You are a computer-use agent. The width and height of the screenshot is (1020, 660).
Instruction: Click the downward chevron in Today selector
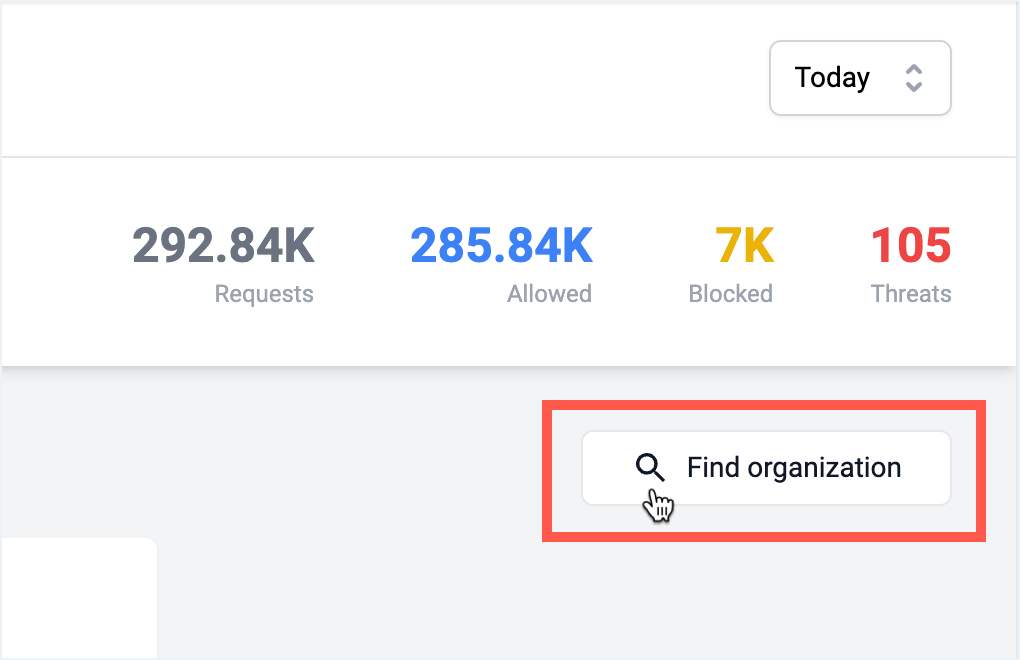point(914,86)
